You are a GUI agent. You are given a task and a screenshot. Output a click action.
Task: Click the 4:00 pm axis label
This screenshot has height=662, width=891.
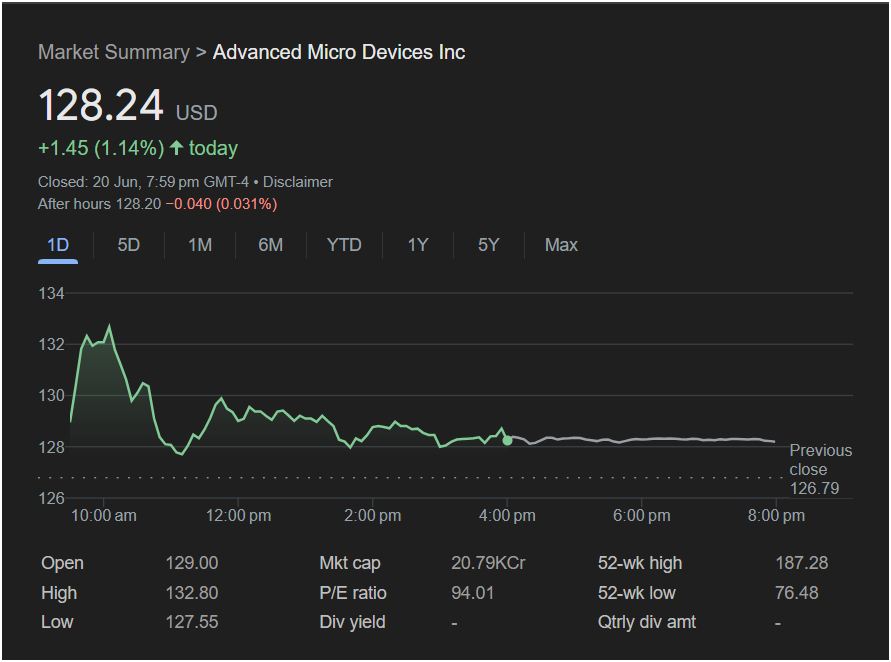(507, 516)
